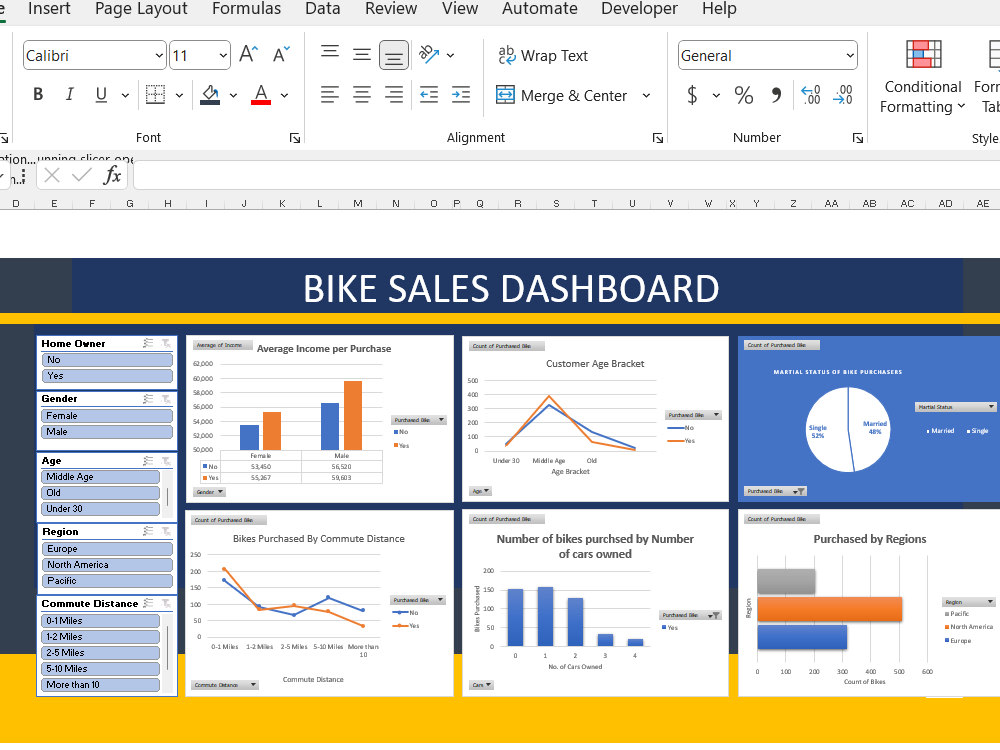Image resolution: width=1000 pixels, height=750 pixels.
Task: Select column M header
Action: click(x=358, y=203)
